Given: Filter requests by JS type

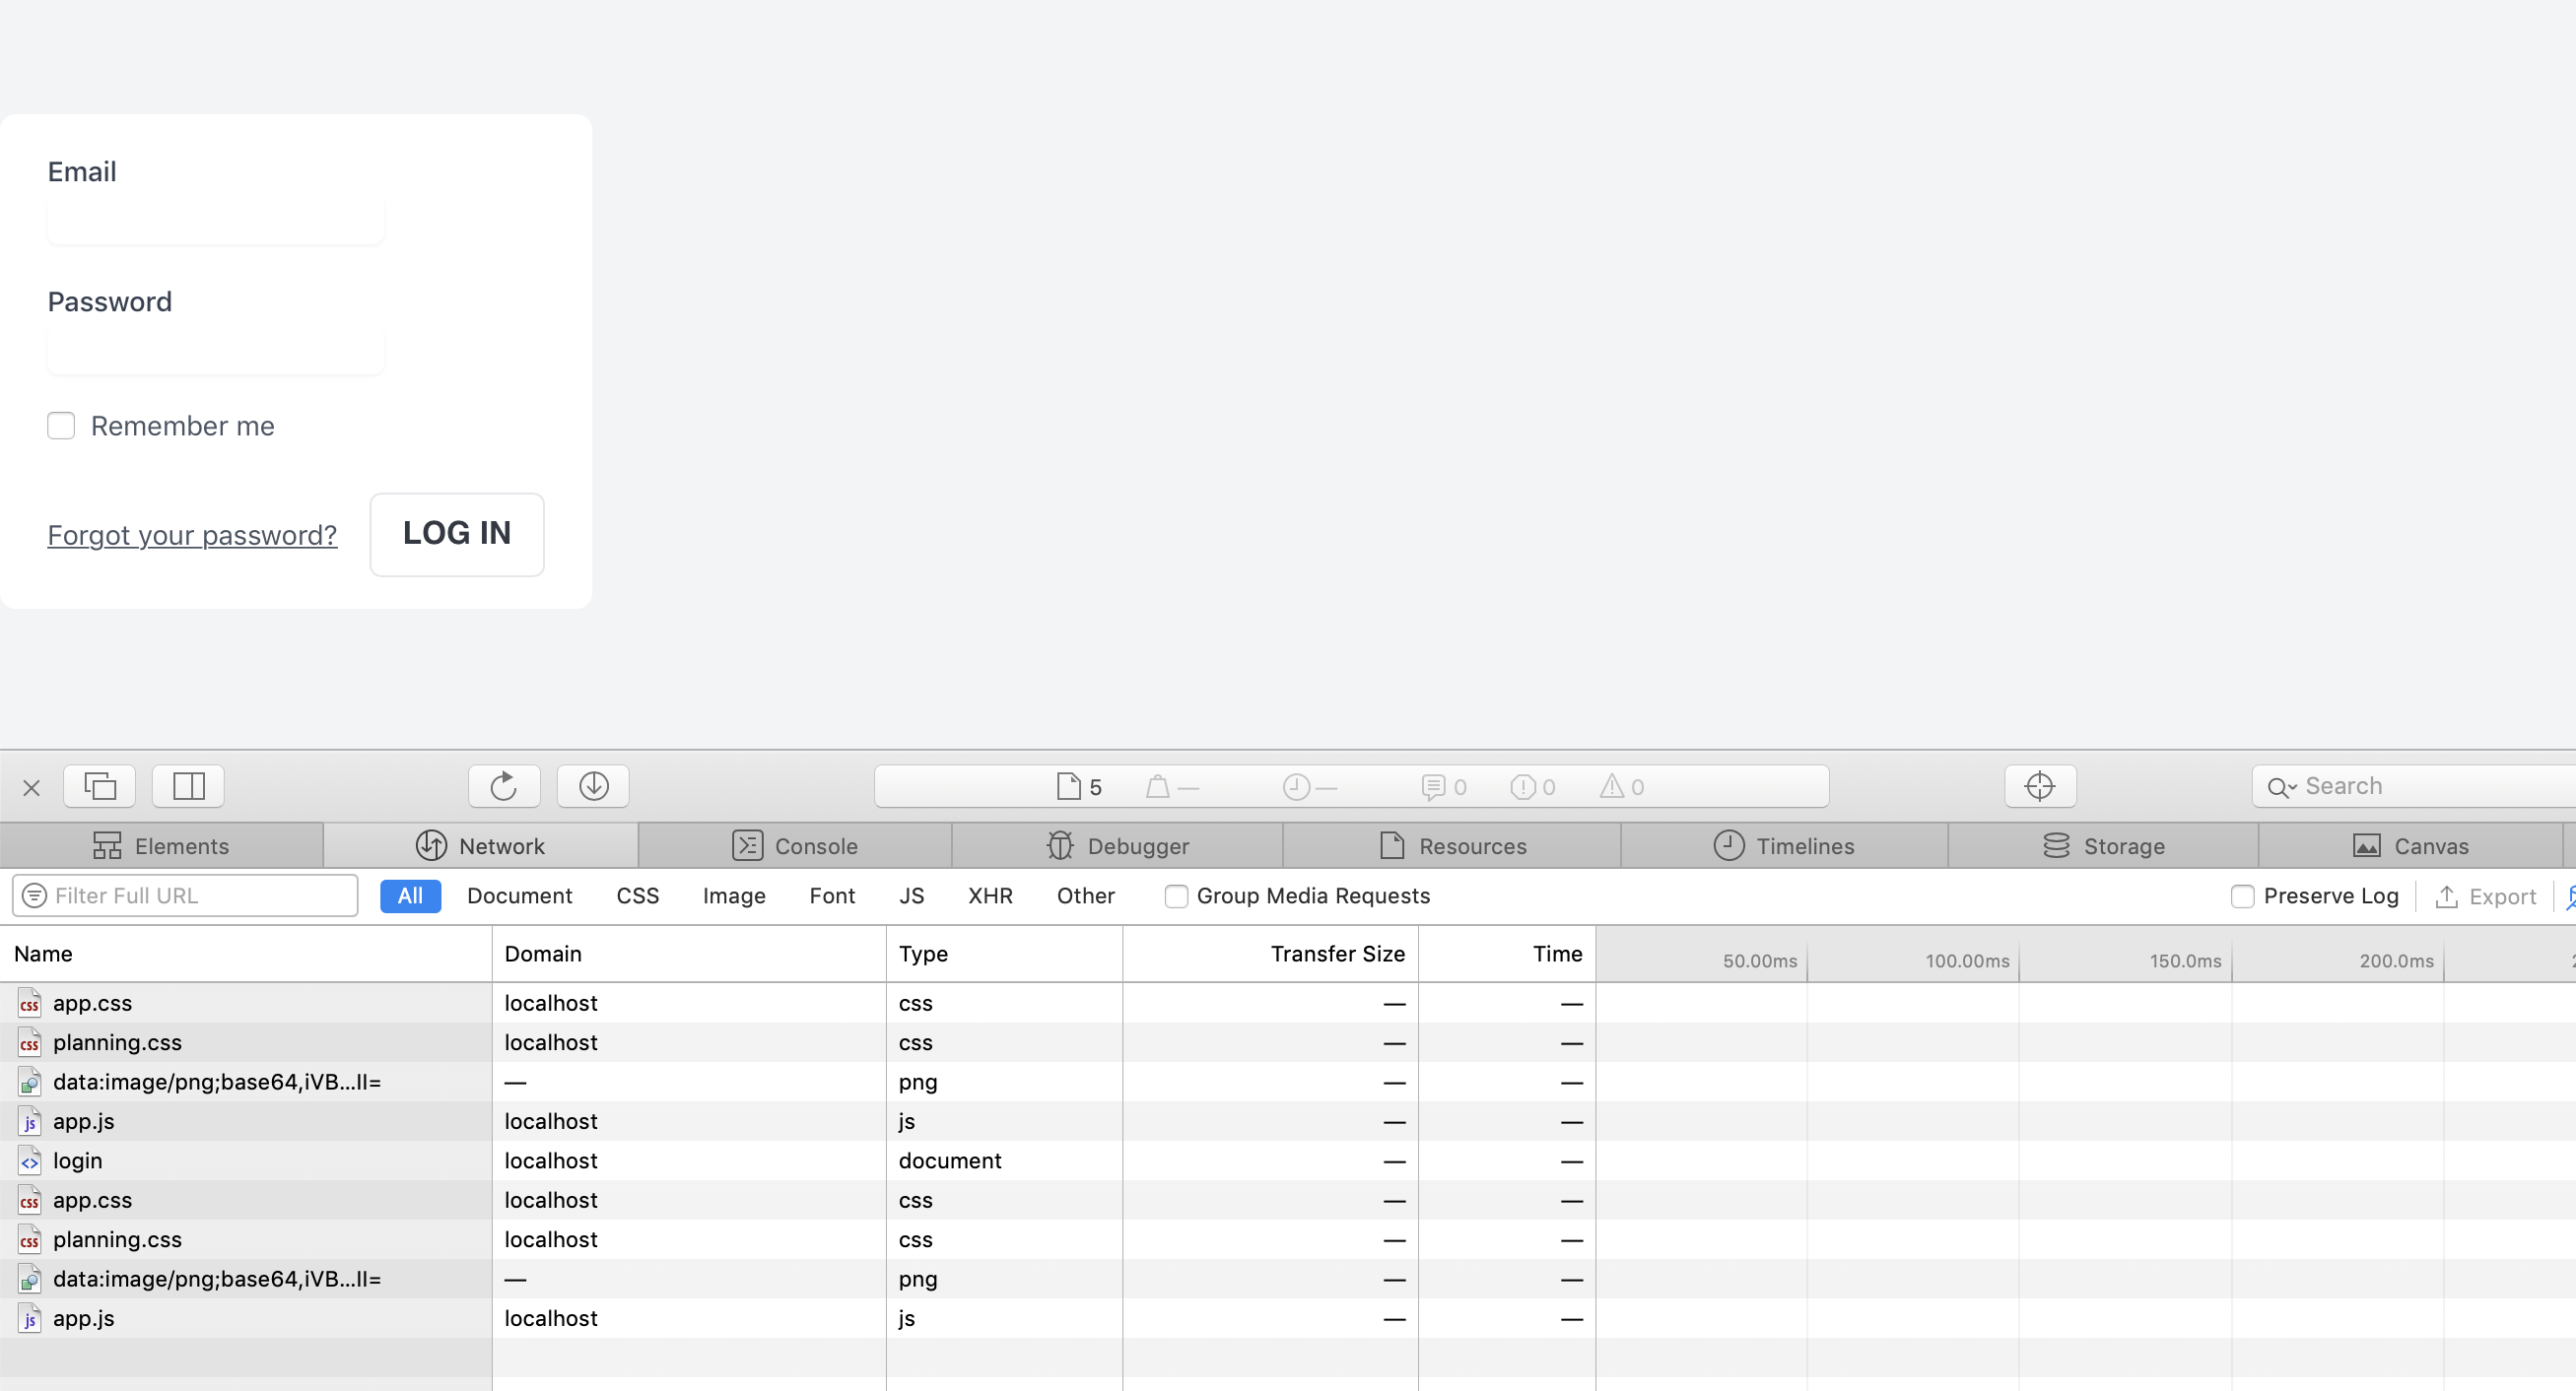Looking at the screenshot, I should pos(911,896).
